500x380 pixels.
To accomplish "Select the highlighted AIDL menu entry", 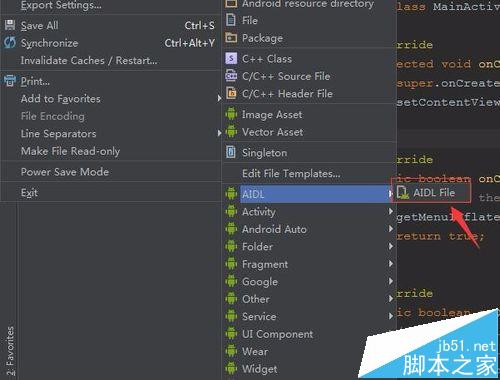I will pyautogui.click(x=309, y=194).
